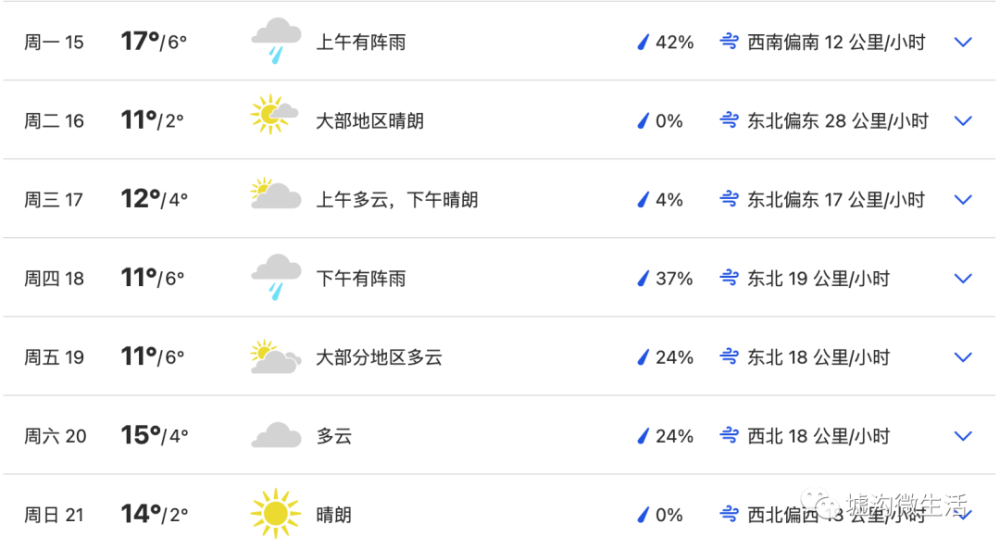Click the rain cloud icon for 周四 18
Viewport: 1000px width, 549px height.
[x=276, y=277]
